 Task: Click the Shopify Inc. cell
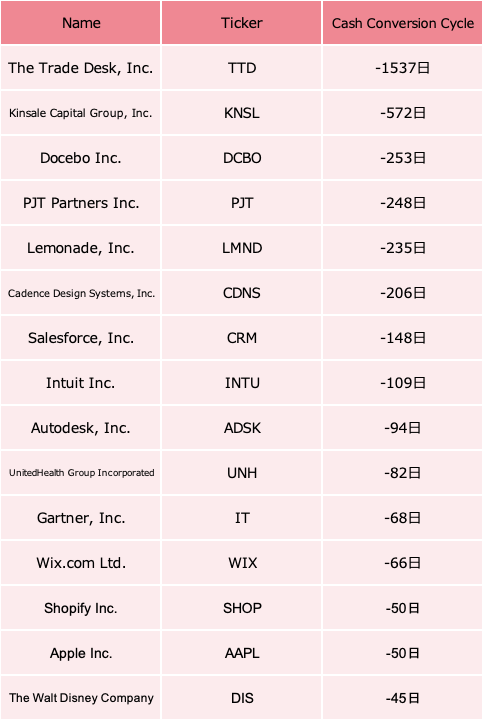coord(81,608)
